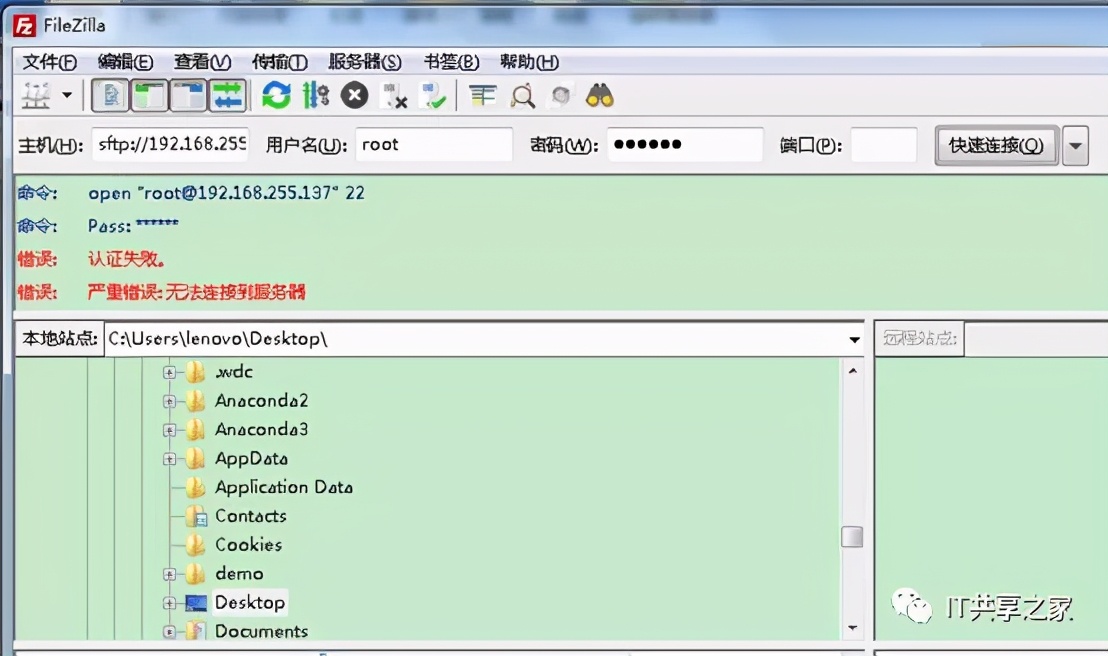Expand the Anaconda3 folder node
The image size is (1108, 656).
pyautogui.click(x=169, y=430)
